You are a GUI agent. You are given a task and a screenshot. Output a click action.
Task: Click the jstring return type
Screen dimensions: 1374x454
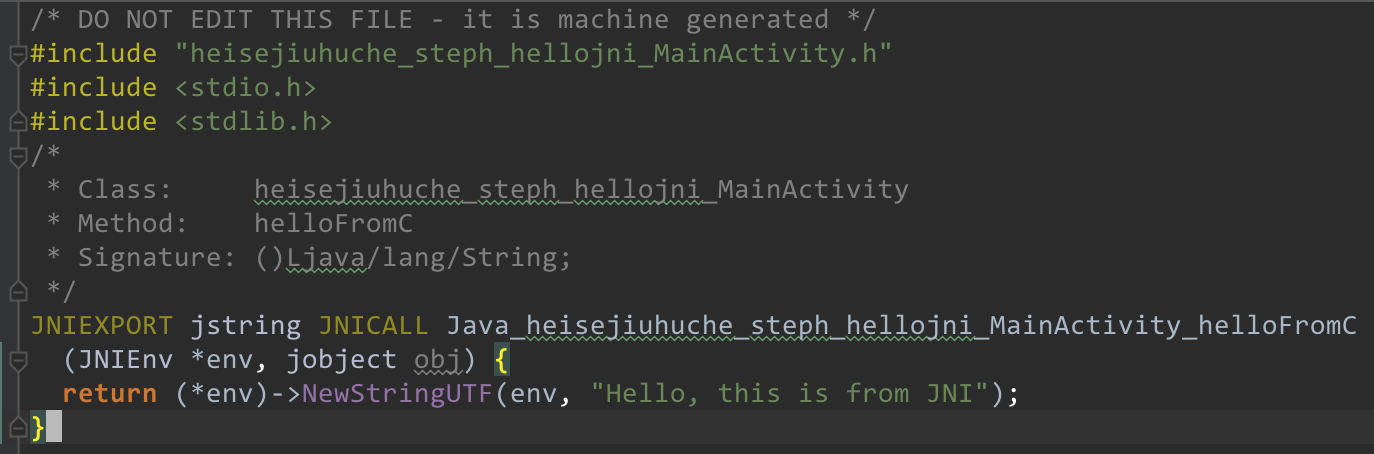[x=246, y=325]
